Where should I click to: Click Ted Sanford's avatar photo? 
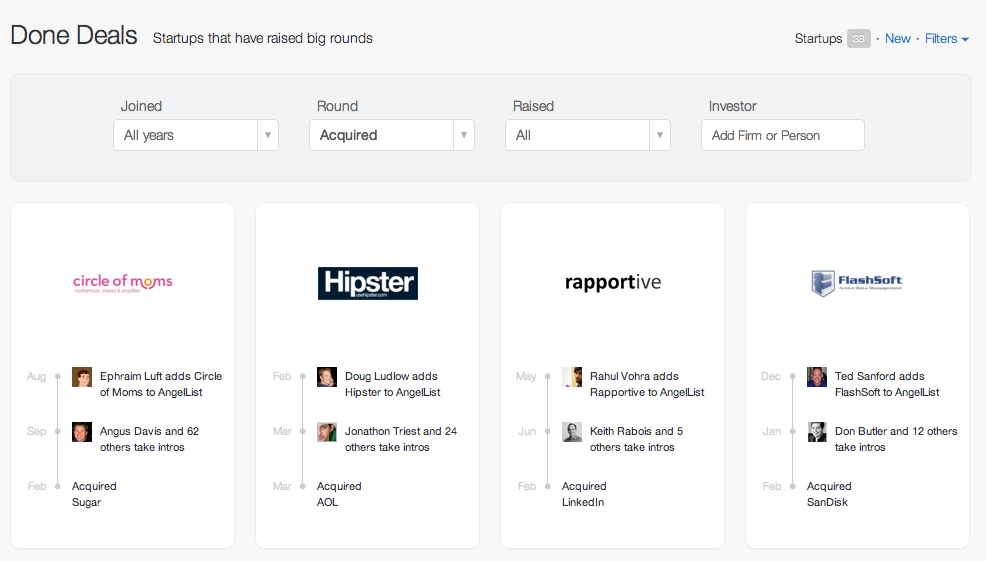coord(817,377)
